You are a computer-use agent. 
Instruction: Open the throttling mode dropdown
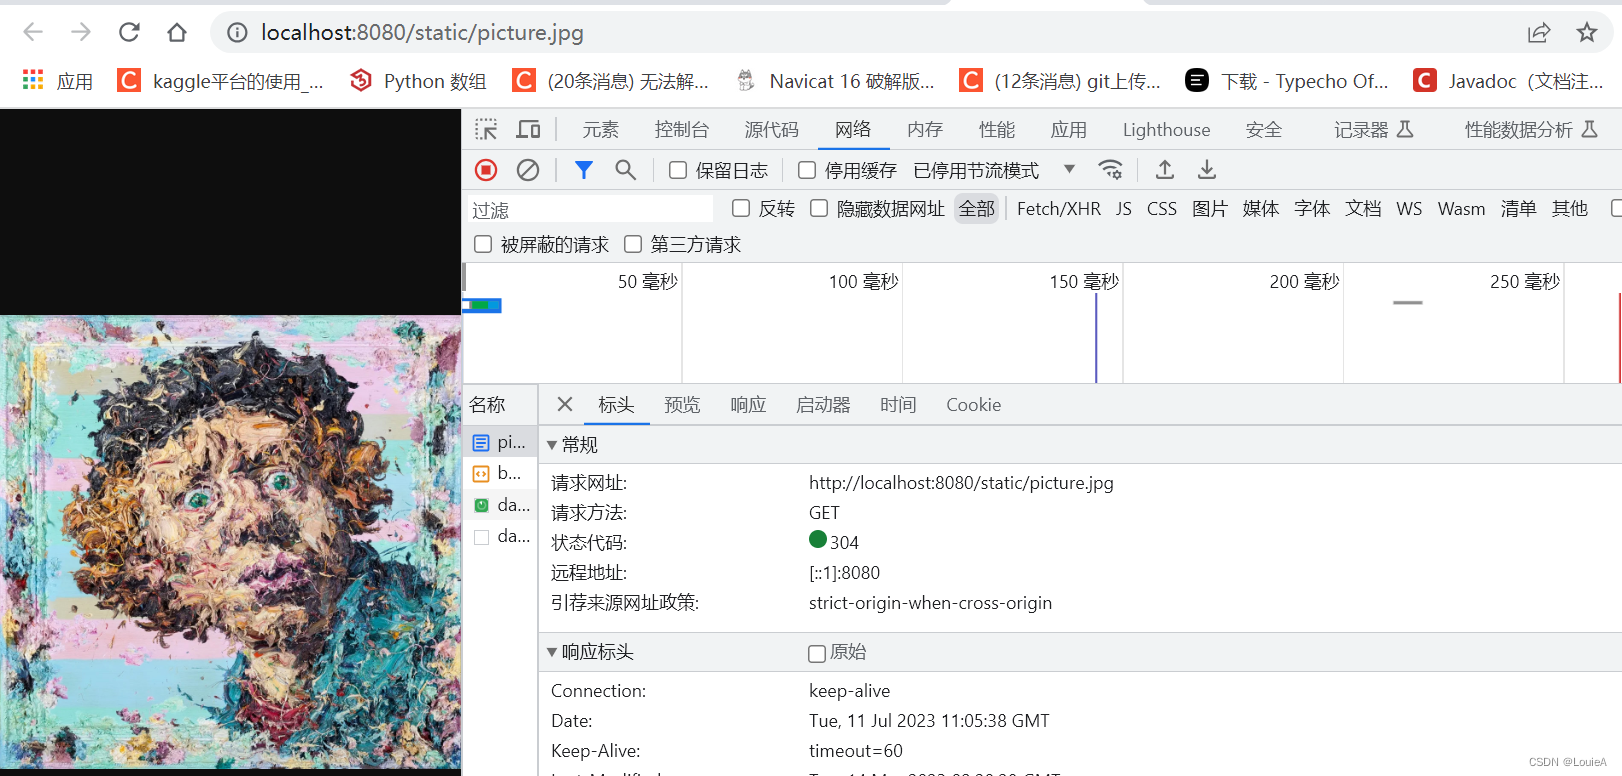(x=995, y=170)
